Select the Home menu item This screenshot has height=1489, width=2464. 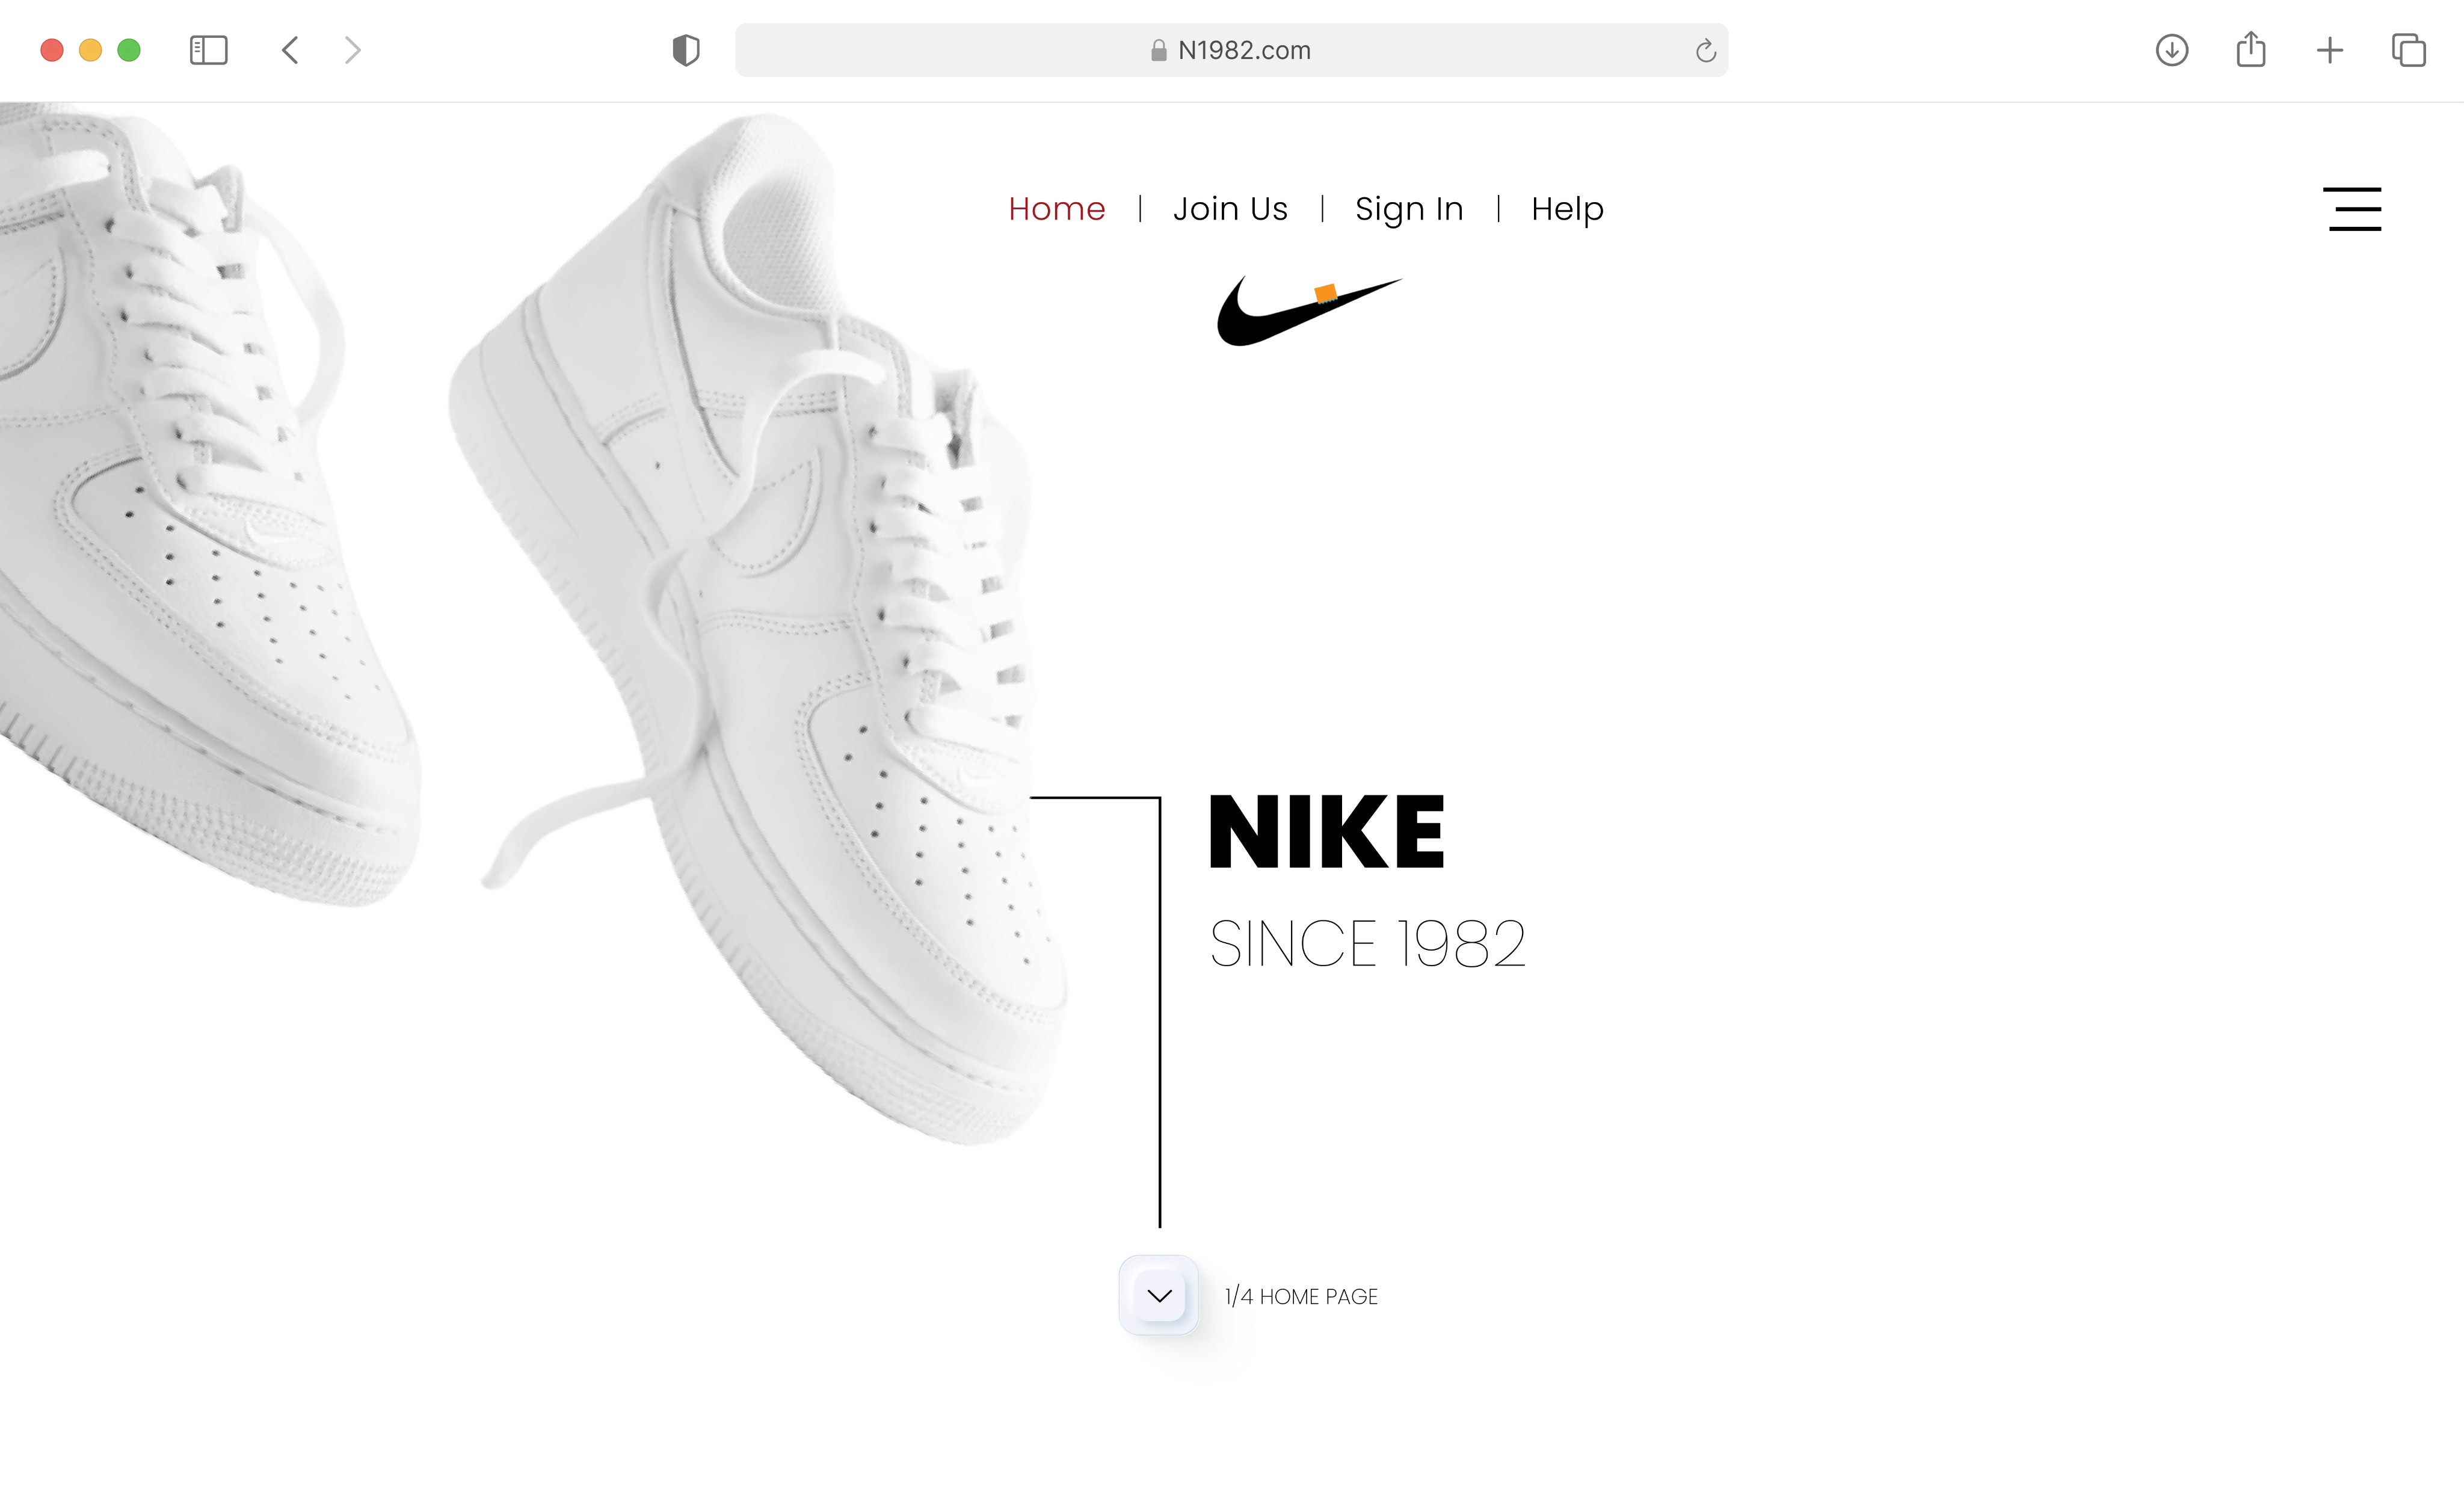pyautogui.click(x=1057, y=209)
